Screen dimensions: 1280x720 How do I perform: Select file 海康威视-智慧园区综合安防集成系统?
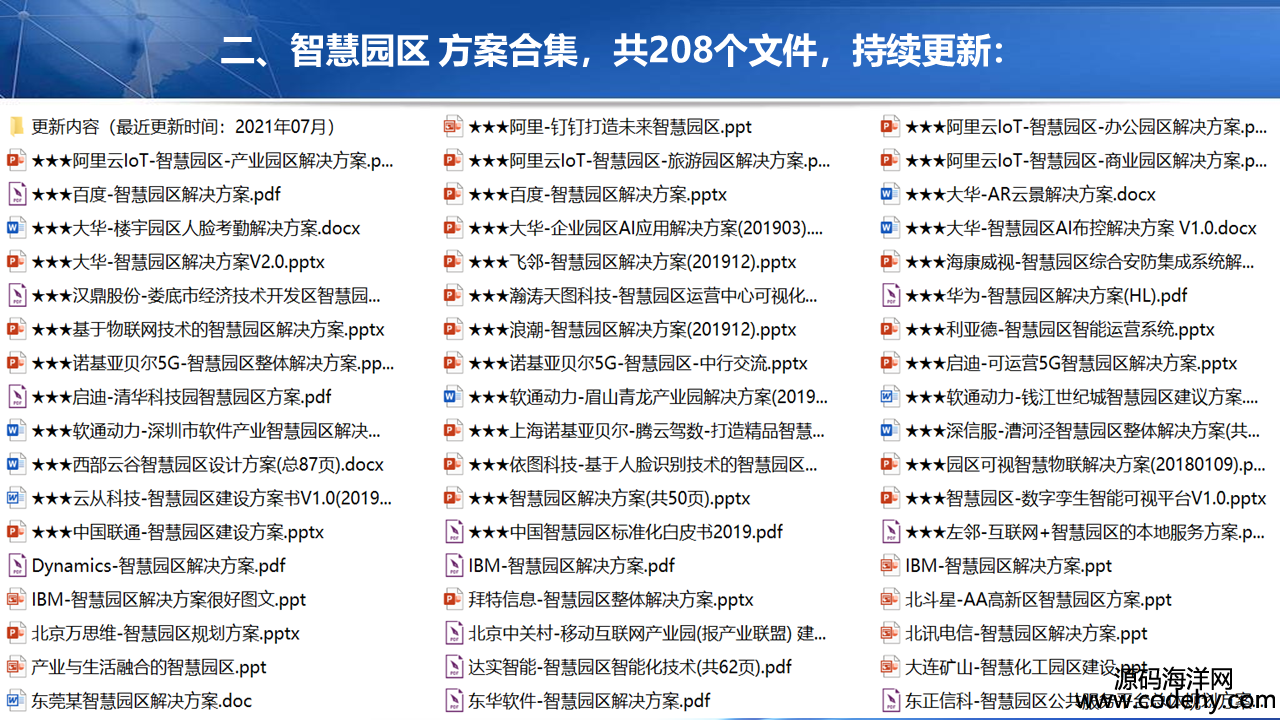click(1068, 262)
